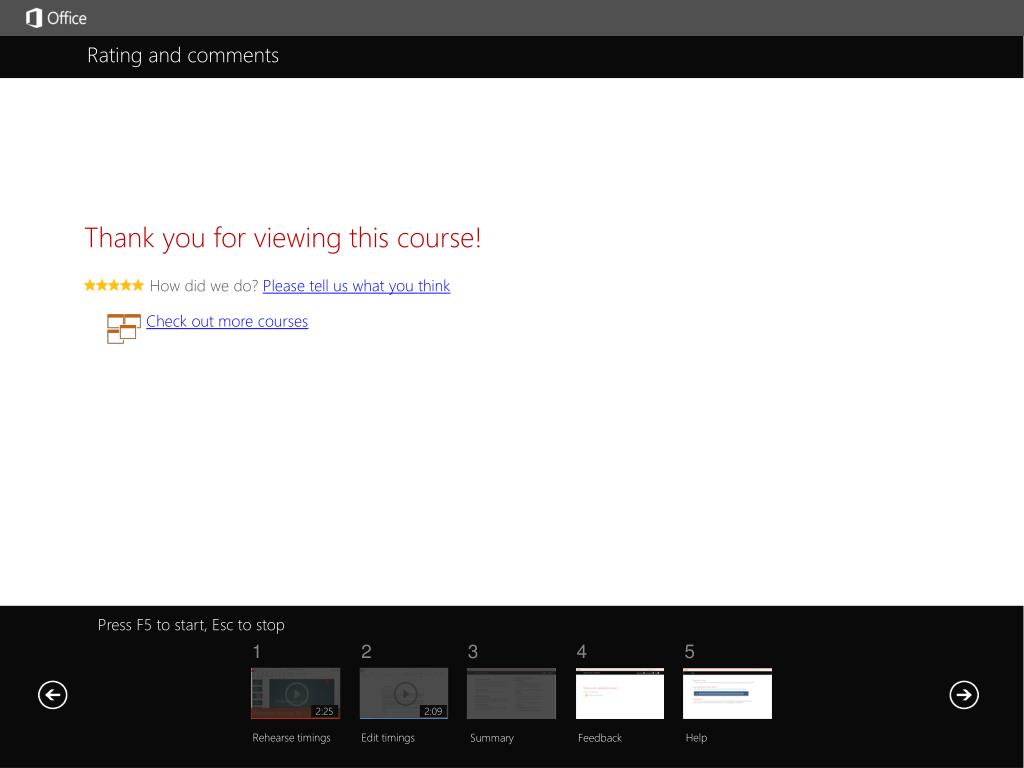Select the 'Summary' label
Screen dimensions: 1024x768
pos(492,738)
